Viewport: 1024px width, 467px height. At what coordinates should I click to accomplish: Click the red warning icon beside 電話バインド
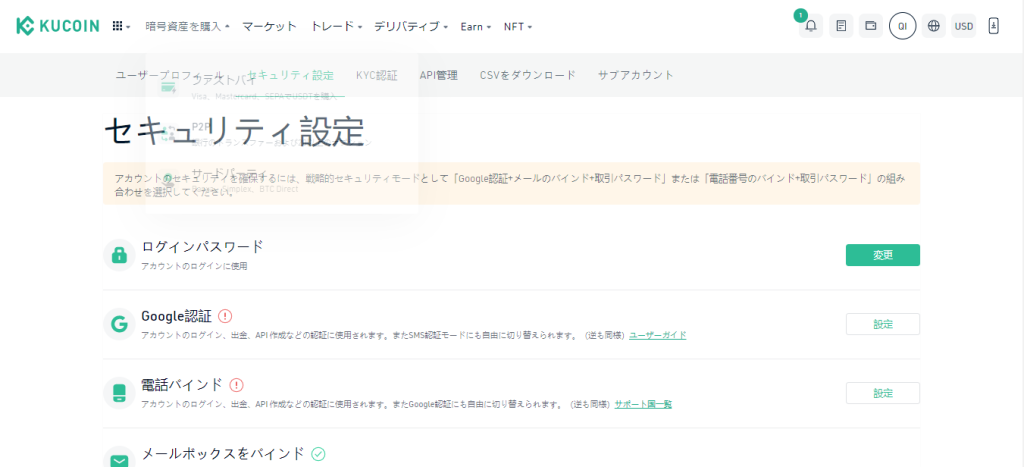236,385
